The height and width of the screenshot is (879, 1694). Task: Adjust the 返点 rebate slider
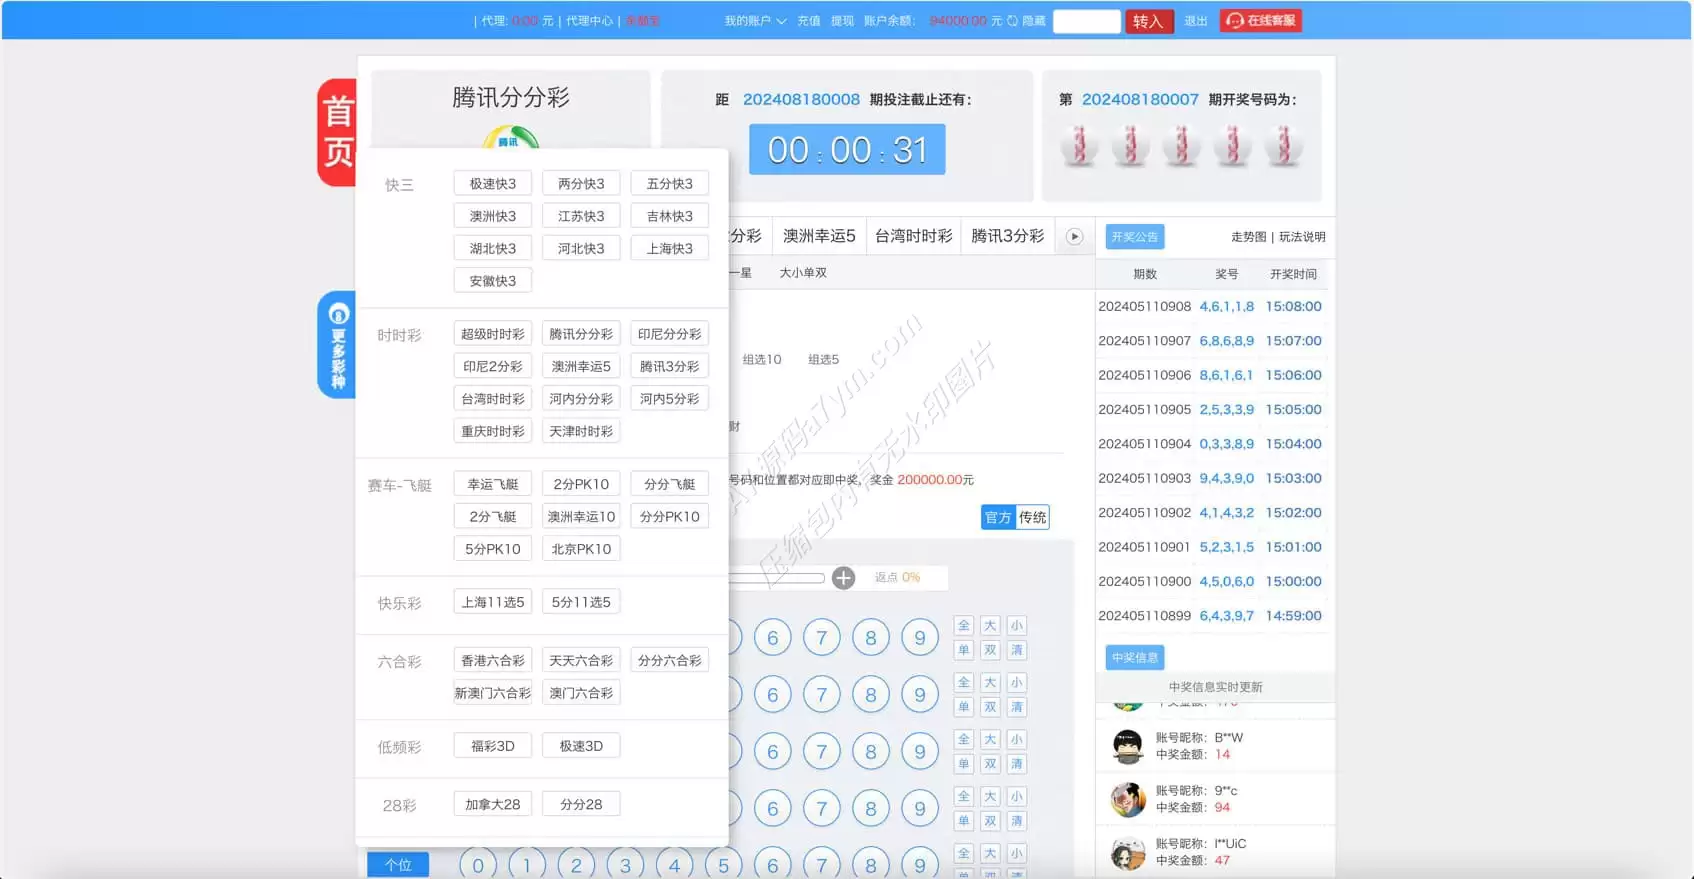click(x=778, y=578)
